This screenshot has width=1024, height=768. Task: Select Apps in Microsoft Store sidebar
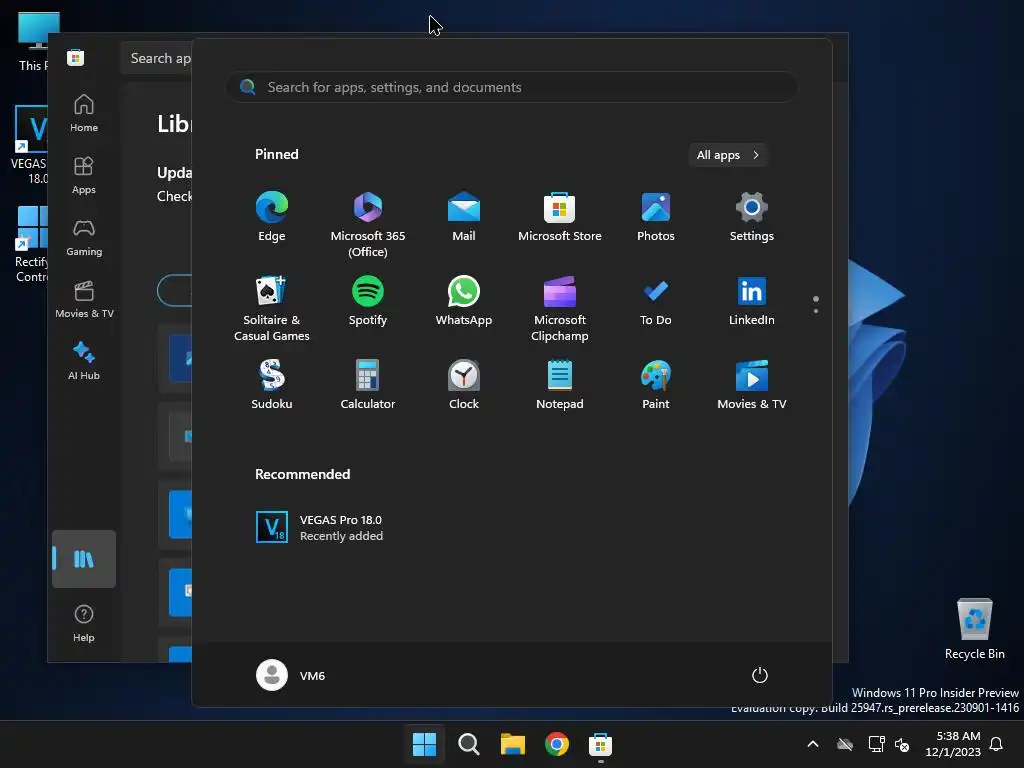(x=84, y=176)
